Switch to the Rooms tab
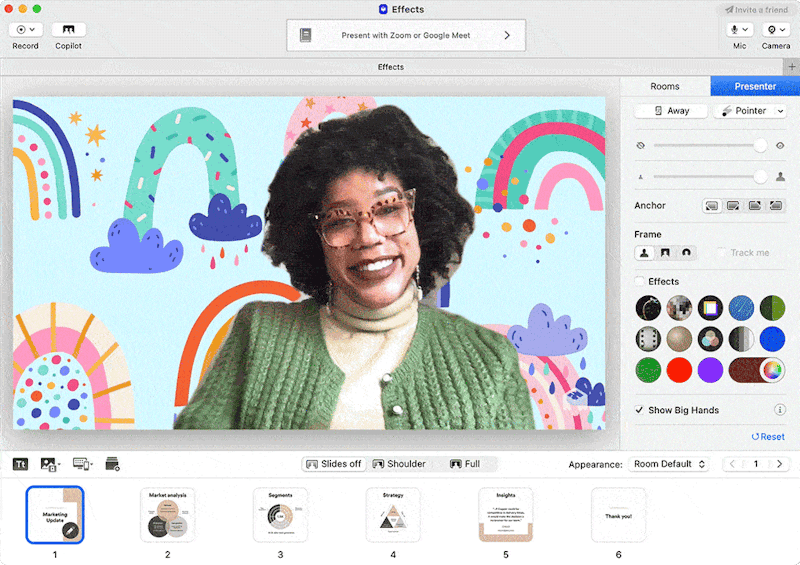 tap(665, 86)
